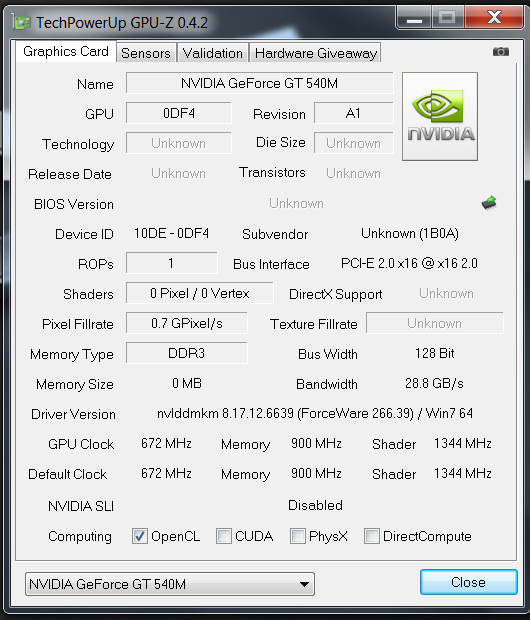Click the Bus Width value 128 Bit
The height and width of the screenshot is (620, 530).
[x=435, y=353]
